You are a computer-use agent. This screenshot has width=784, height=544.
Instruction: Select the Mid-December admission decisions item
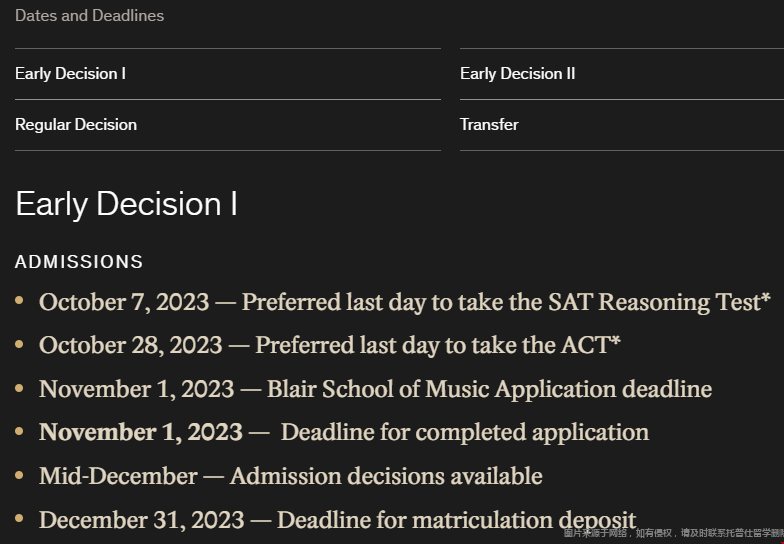[290, 476]
